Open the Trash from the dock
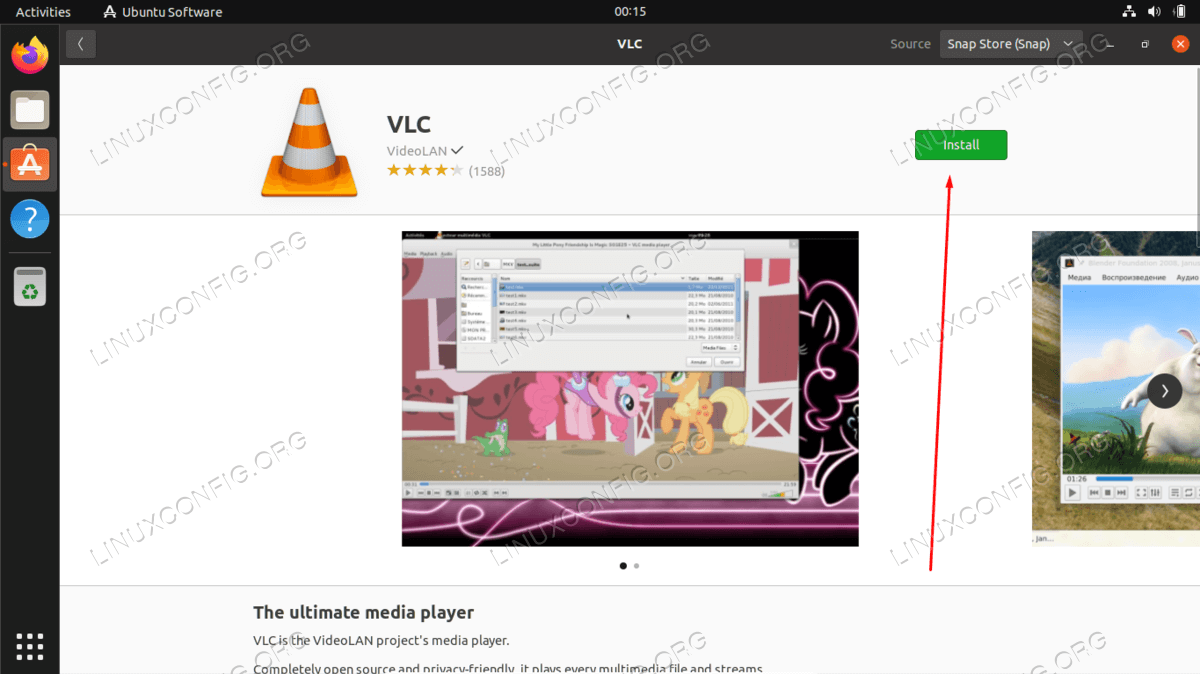 (30, 285)
